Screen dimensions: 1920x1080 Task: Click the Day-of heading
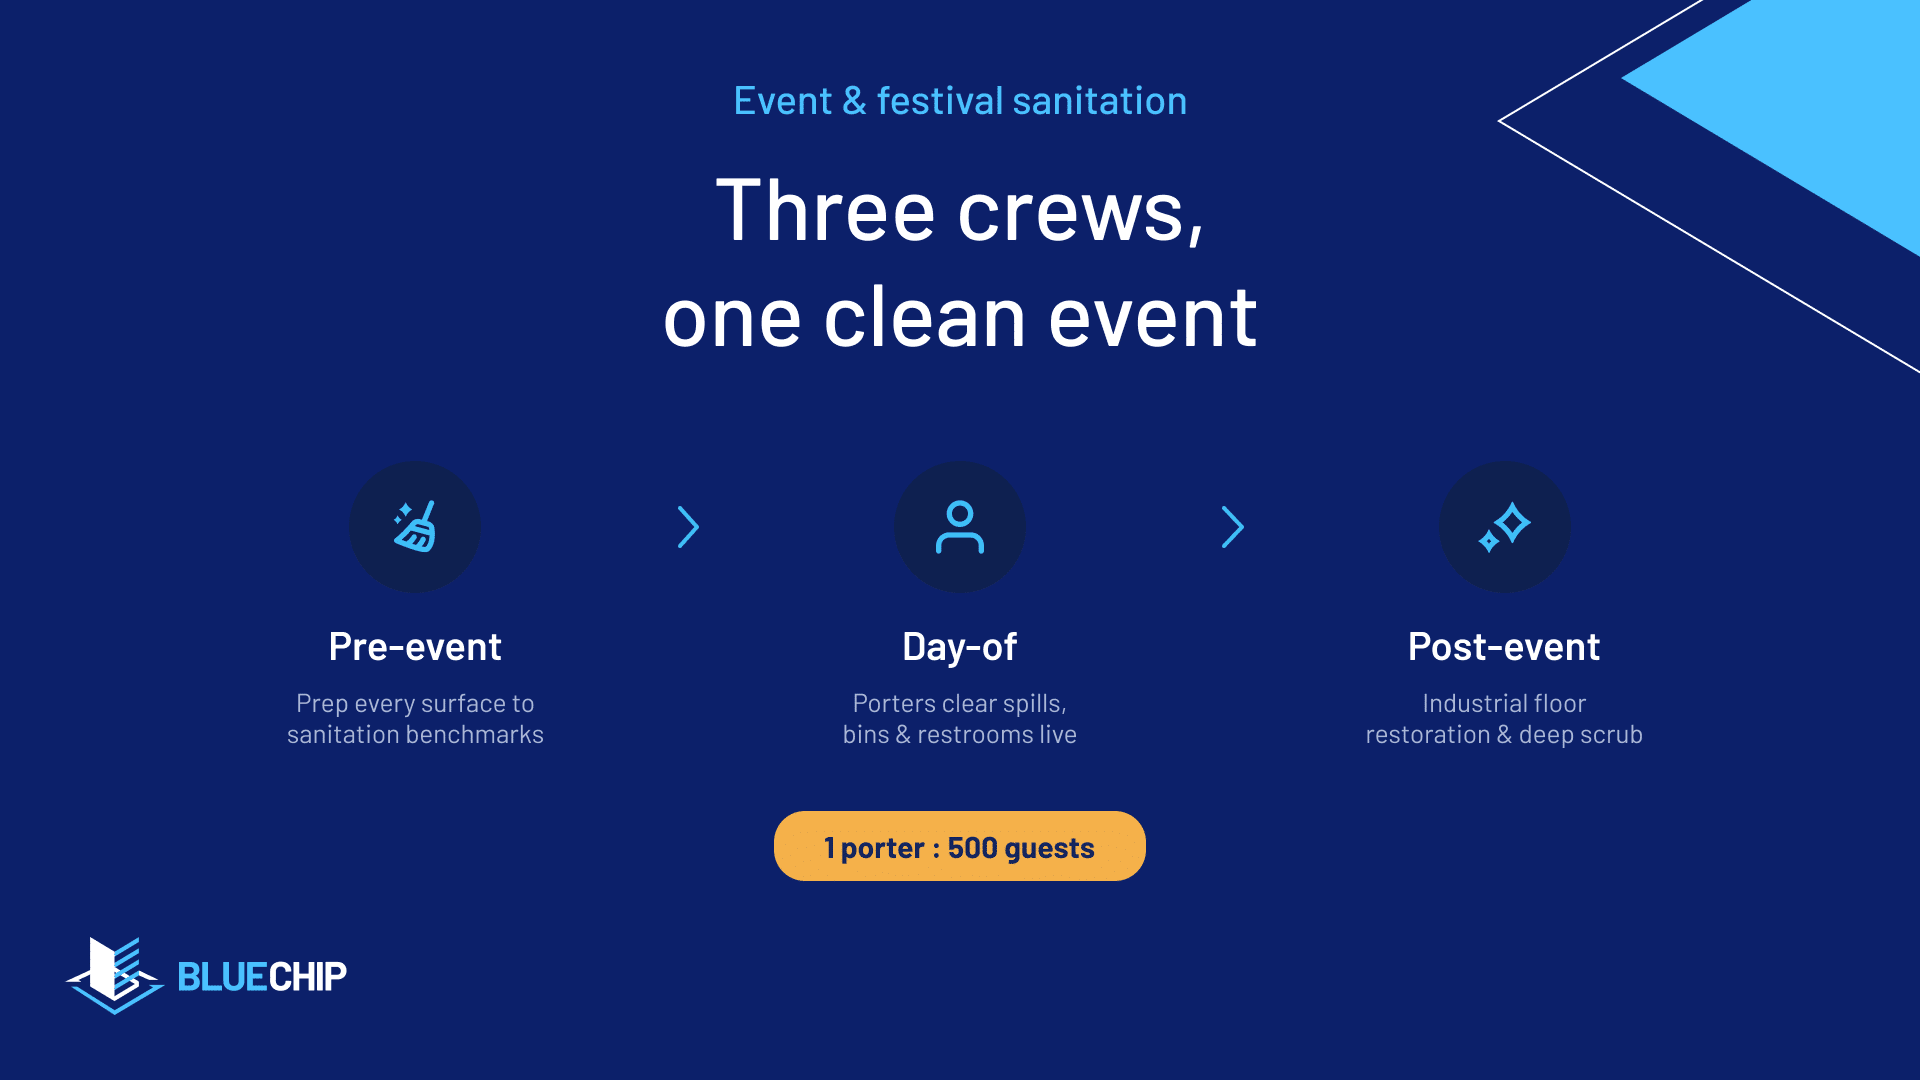click(x=959, y=648)
